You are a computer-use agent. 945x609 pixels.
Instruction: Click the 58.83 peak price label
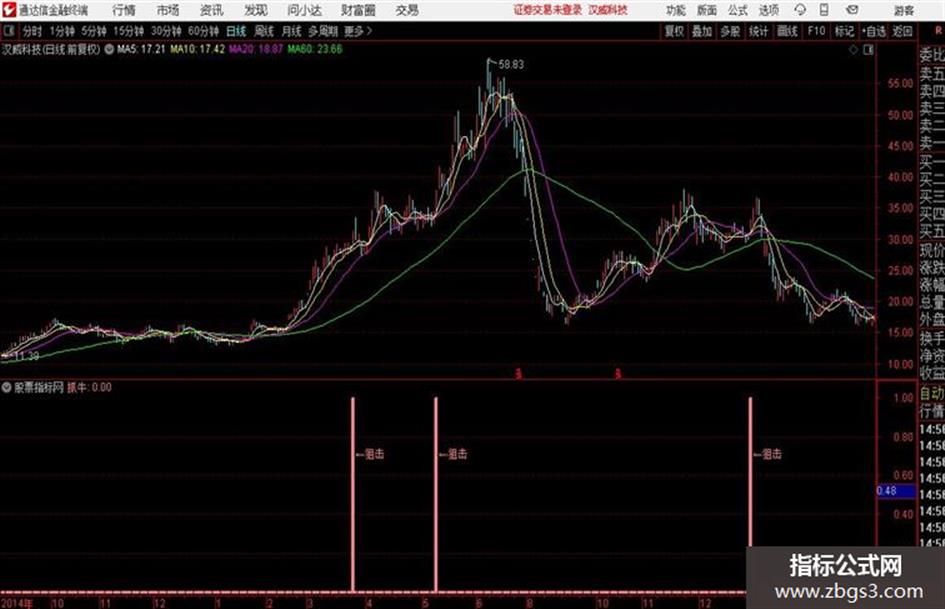pyautogui.click(x=511, y=64)
